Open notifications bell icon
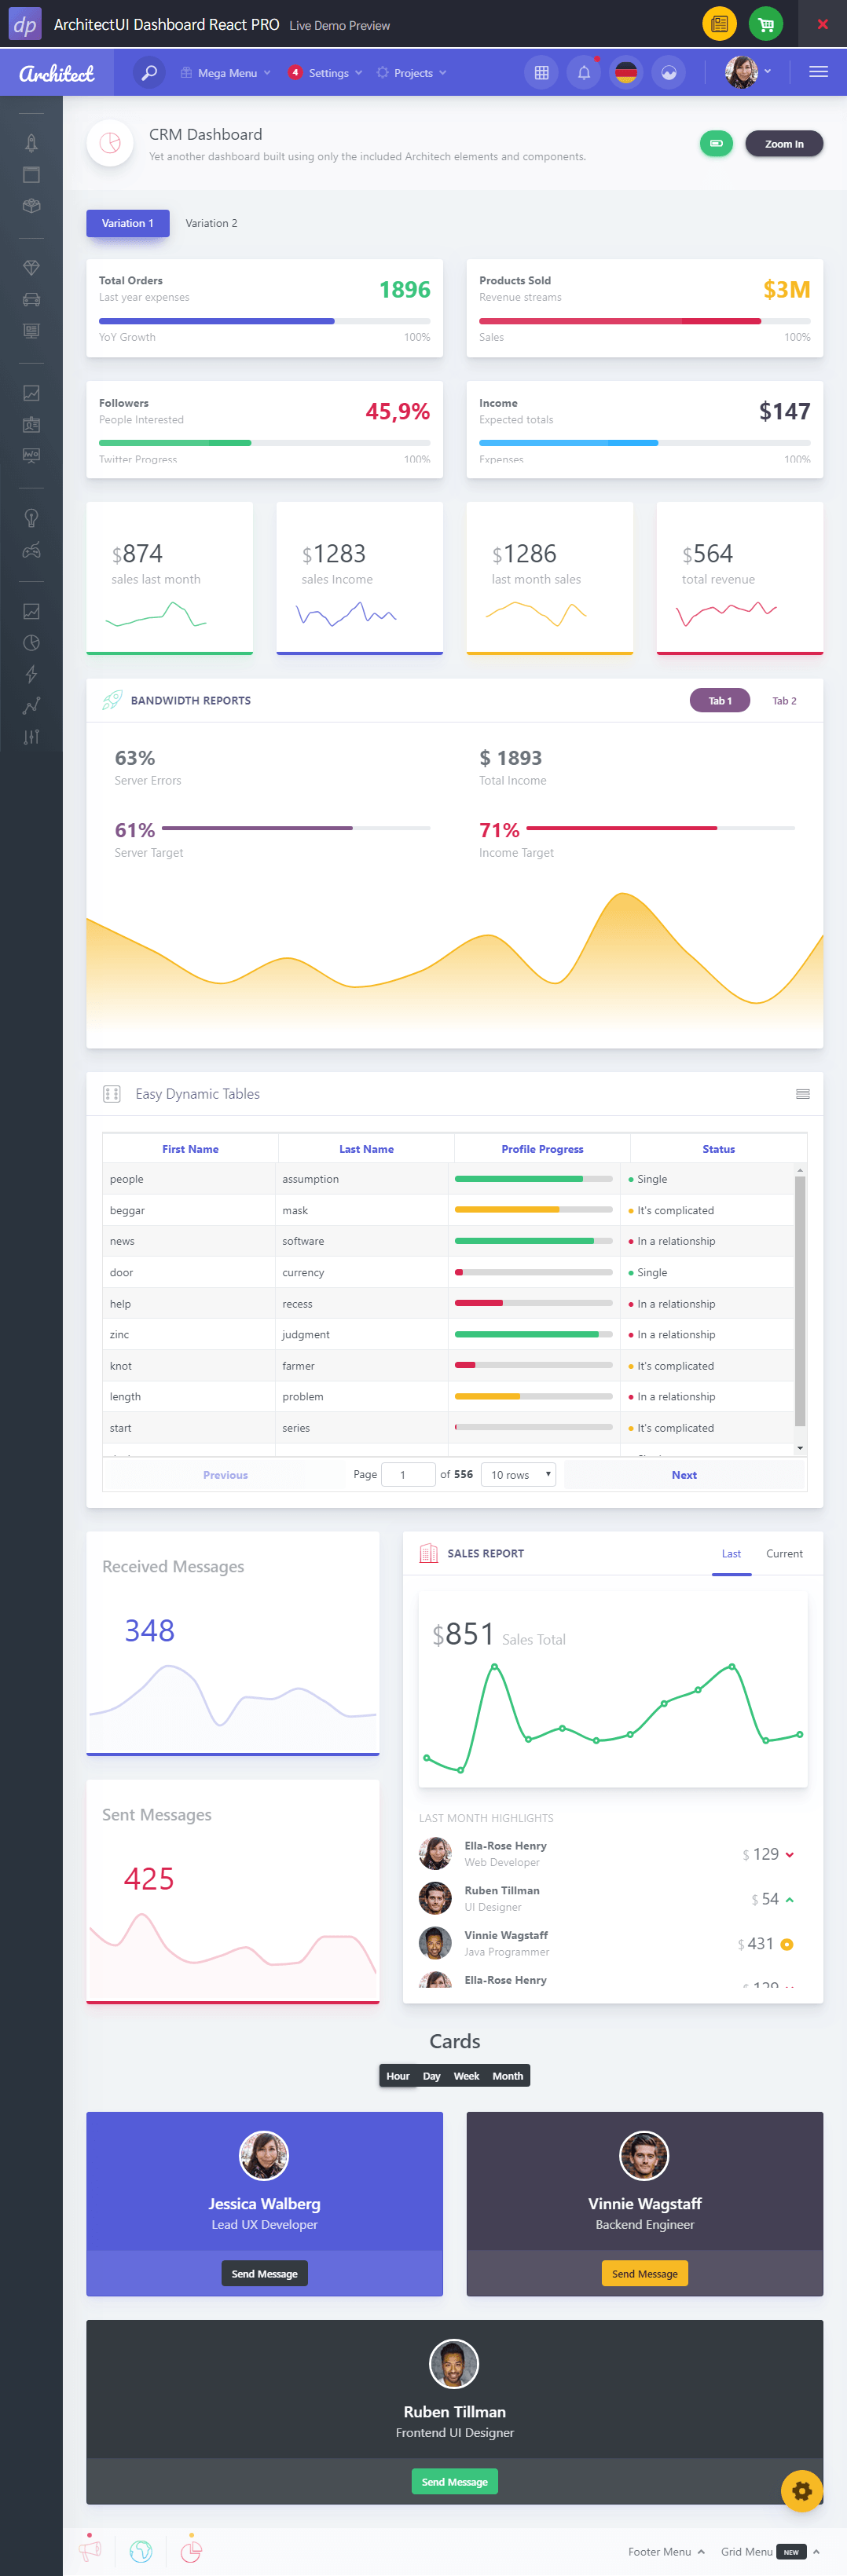Image resolution: width=847 pixels, height=2576 pixels. (584, 72)
